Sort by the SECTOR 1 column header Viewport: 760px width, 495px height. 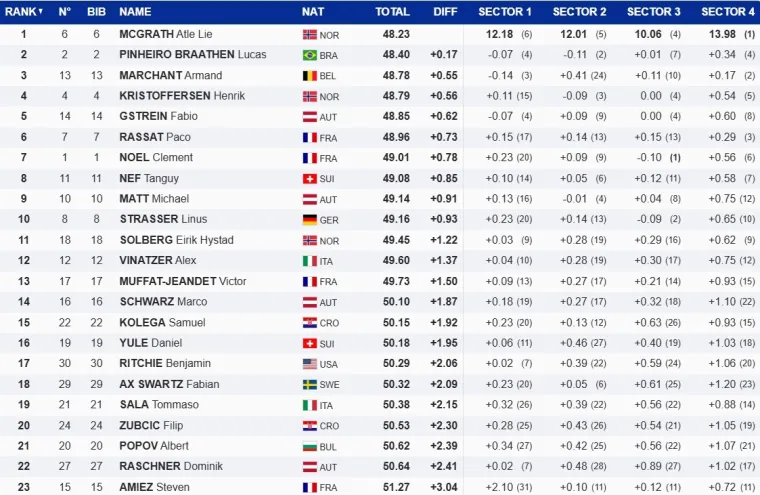coord(504,12)
